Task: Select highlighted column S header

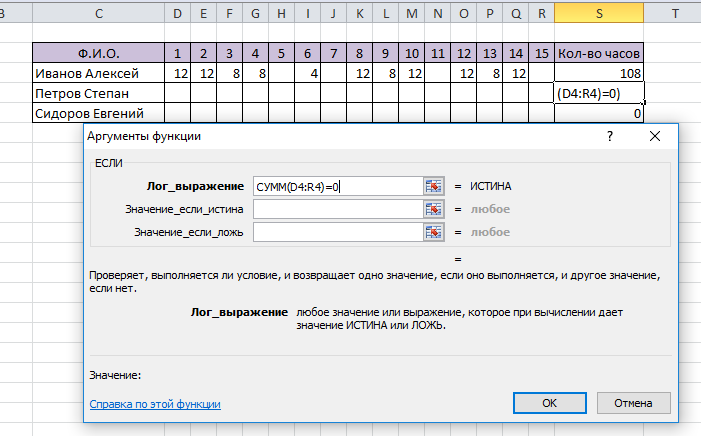Action: click(599, 13)
